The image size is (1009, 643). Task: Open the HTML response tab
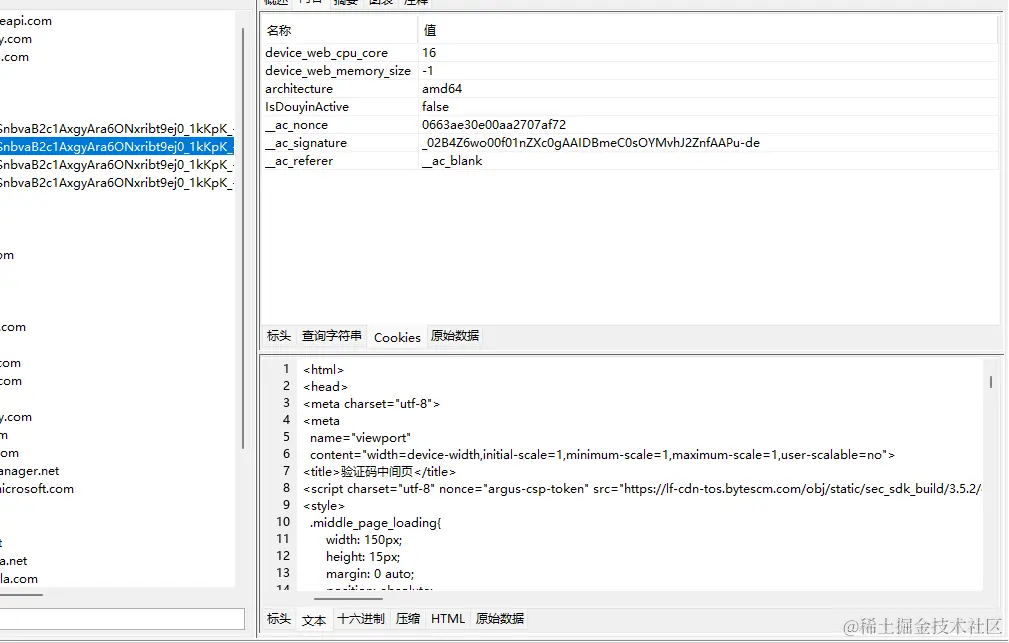448,619
